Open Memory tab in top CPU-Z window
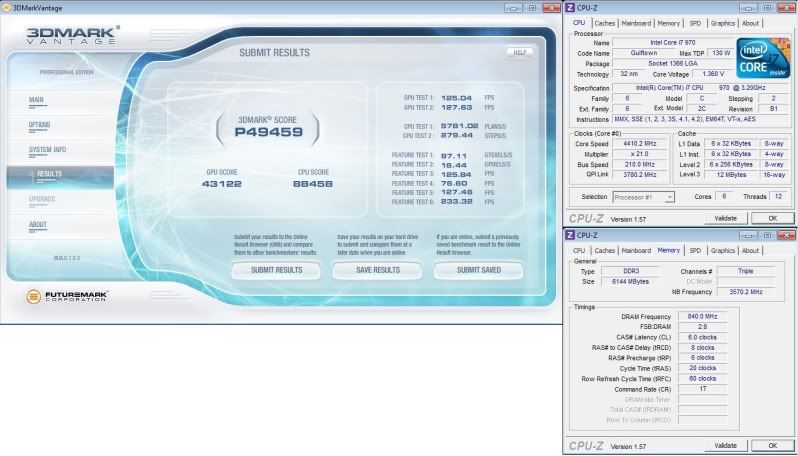Screen dimensions: 798x456 coord(668,23)
